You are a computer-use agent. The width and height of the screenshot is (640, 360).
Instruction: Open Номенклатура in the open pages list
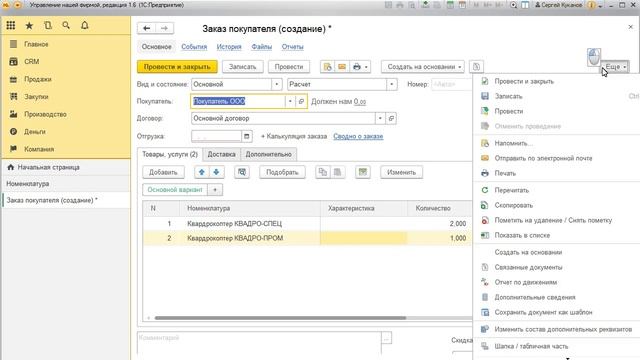coord(28,184)
